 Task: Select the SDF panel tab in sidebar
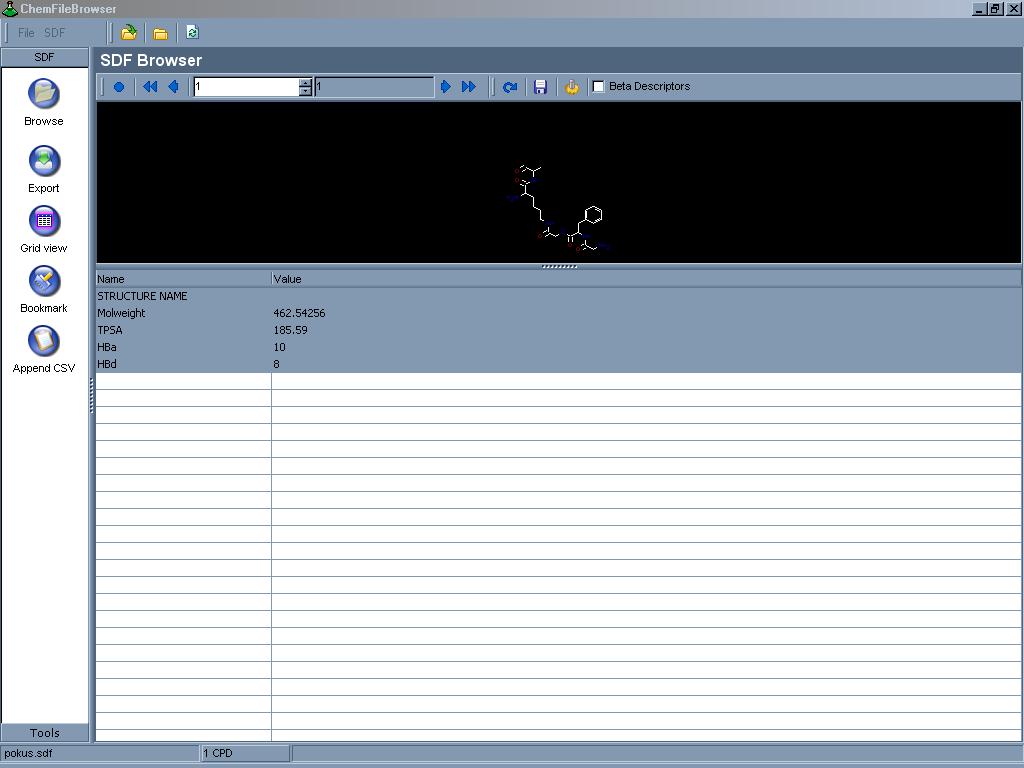pos(44,57)
